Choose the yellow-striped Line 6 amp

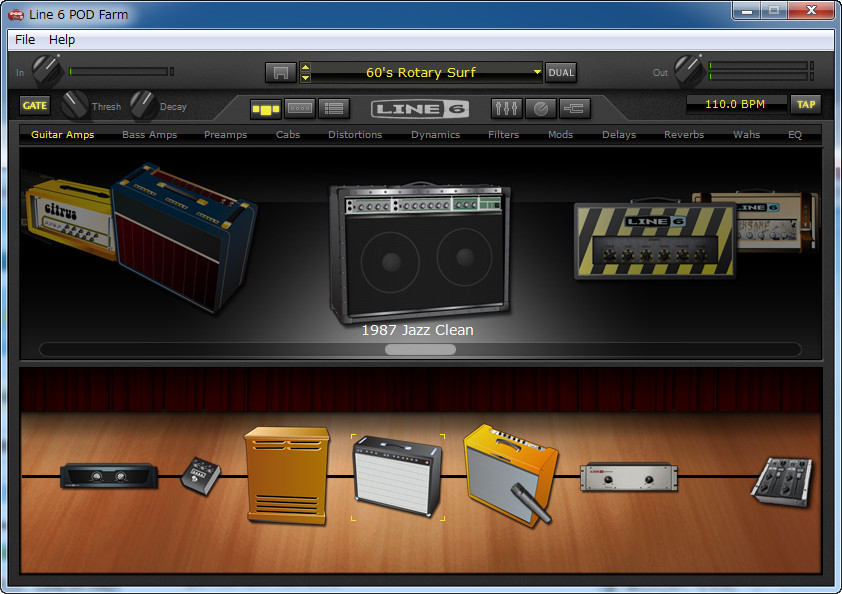point(655,241)
